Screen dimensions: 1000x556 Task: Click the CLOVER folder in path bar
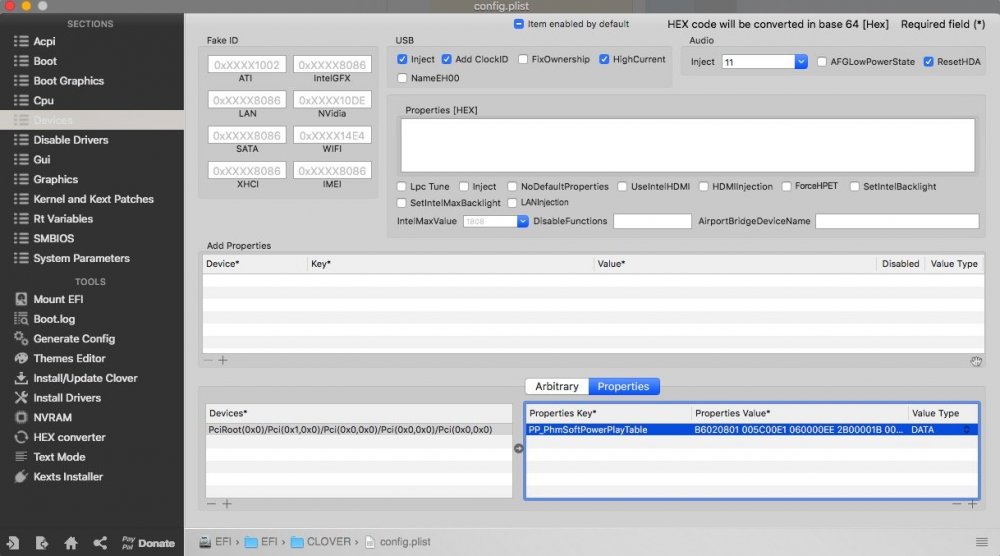click(321, 542)
